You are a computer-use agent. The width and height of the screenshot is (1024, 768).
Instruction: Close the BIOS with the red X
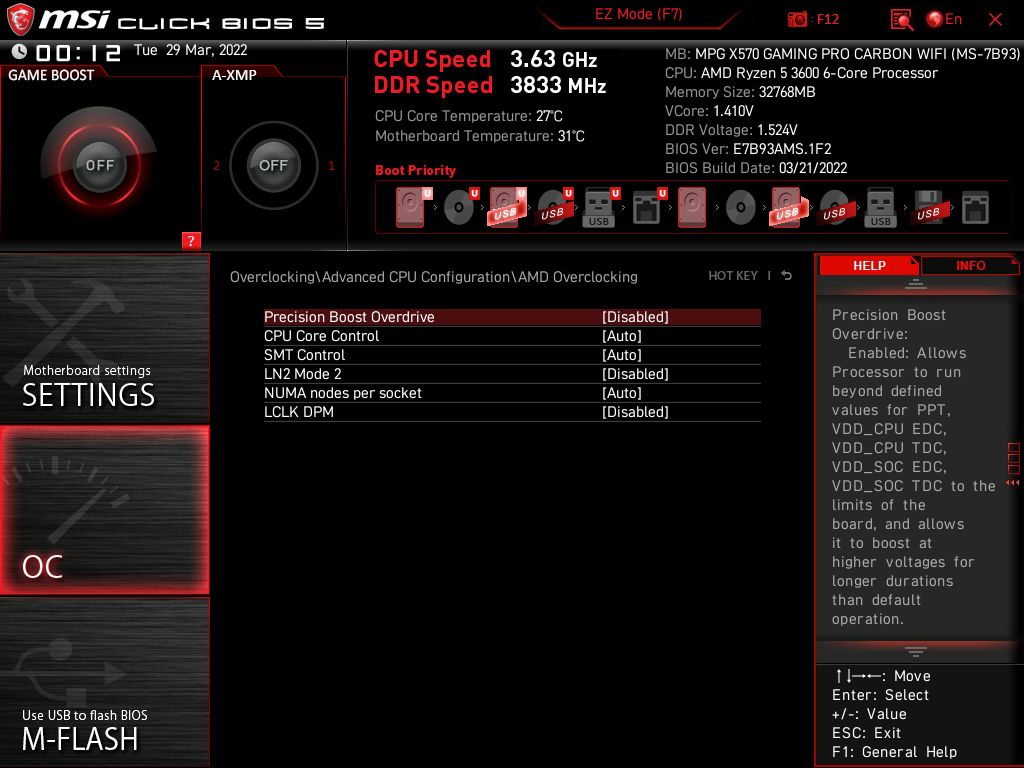995,20
